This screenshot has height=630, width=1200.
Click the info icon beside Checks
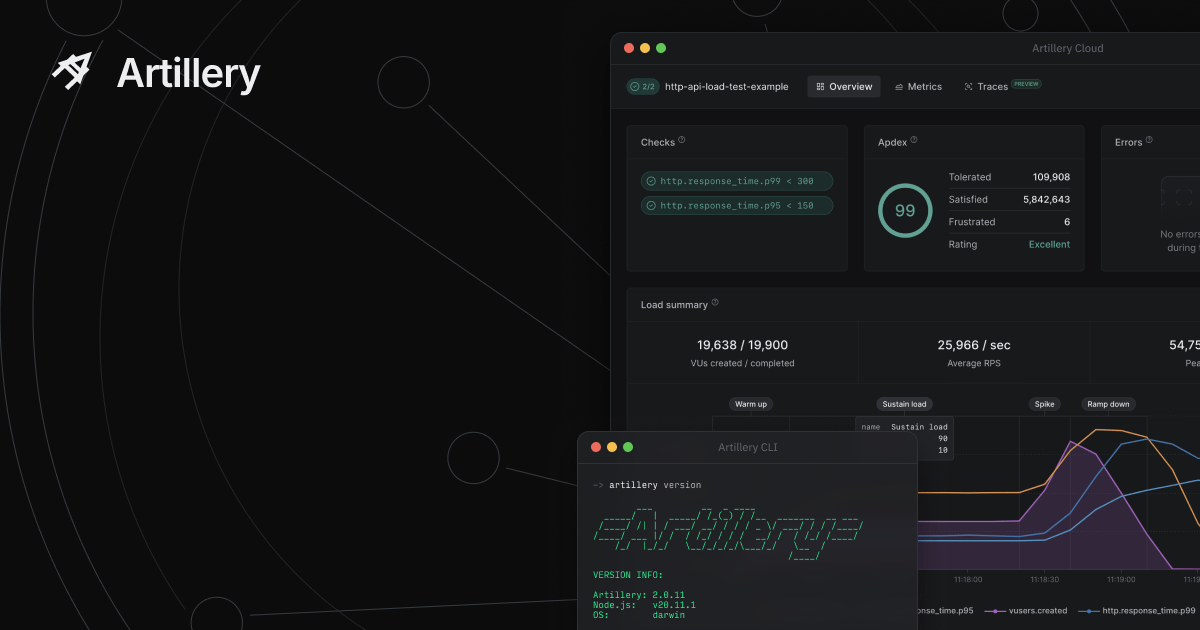coord(682,140)
